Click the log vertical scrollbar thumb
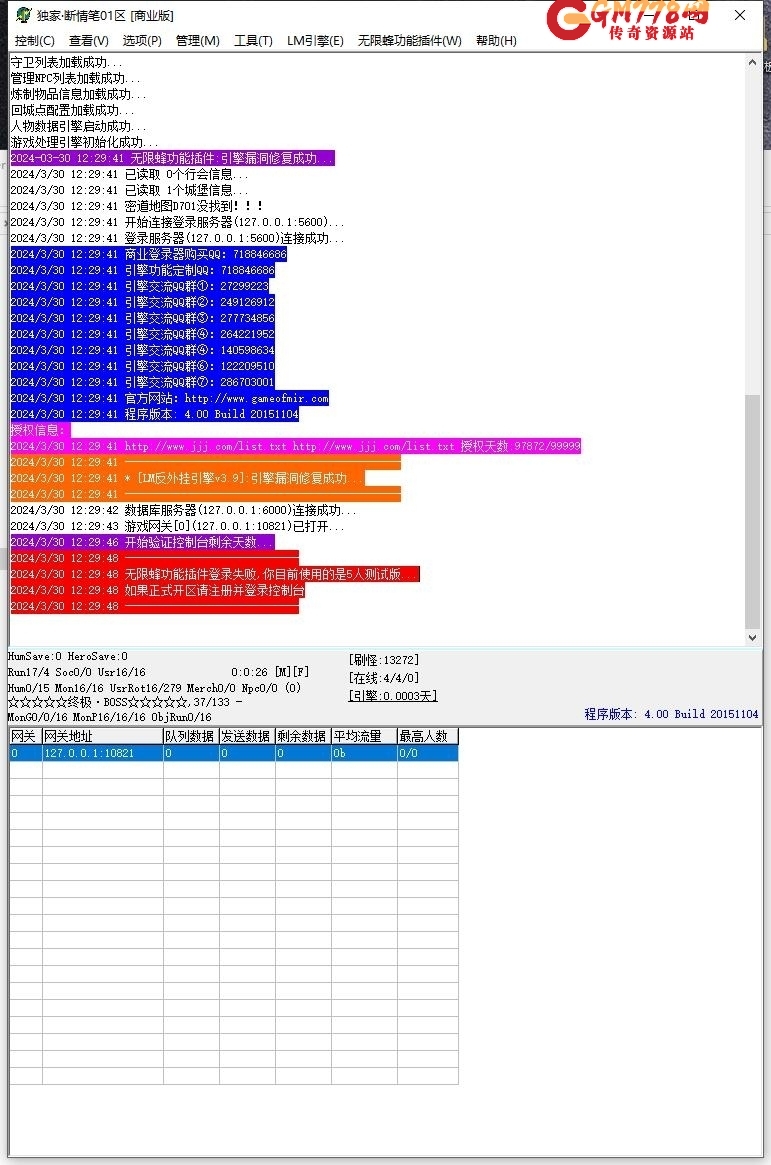771x1165 pixels. pyautogui.click(x=753, y=510)
